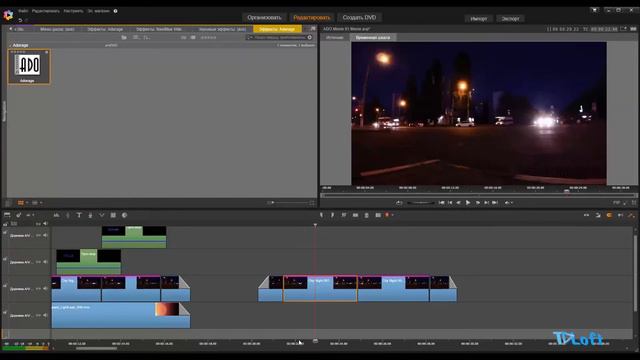Screen dimensions: 640x360
Task: Click the trash can delete icon
Action: point(367,215)
